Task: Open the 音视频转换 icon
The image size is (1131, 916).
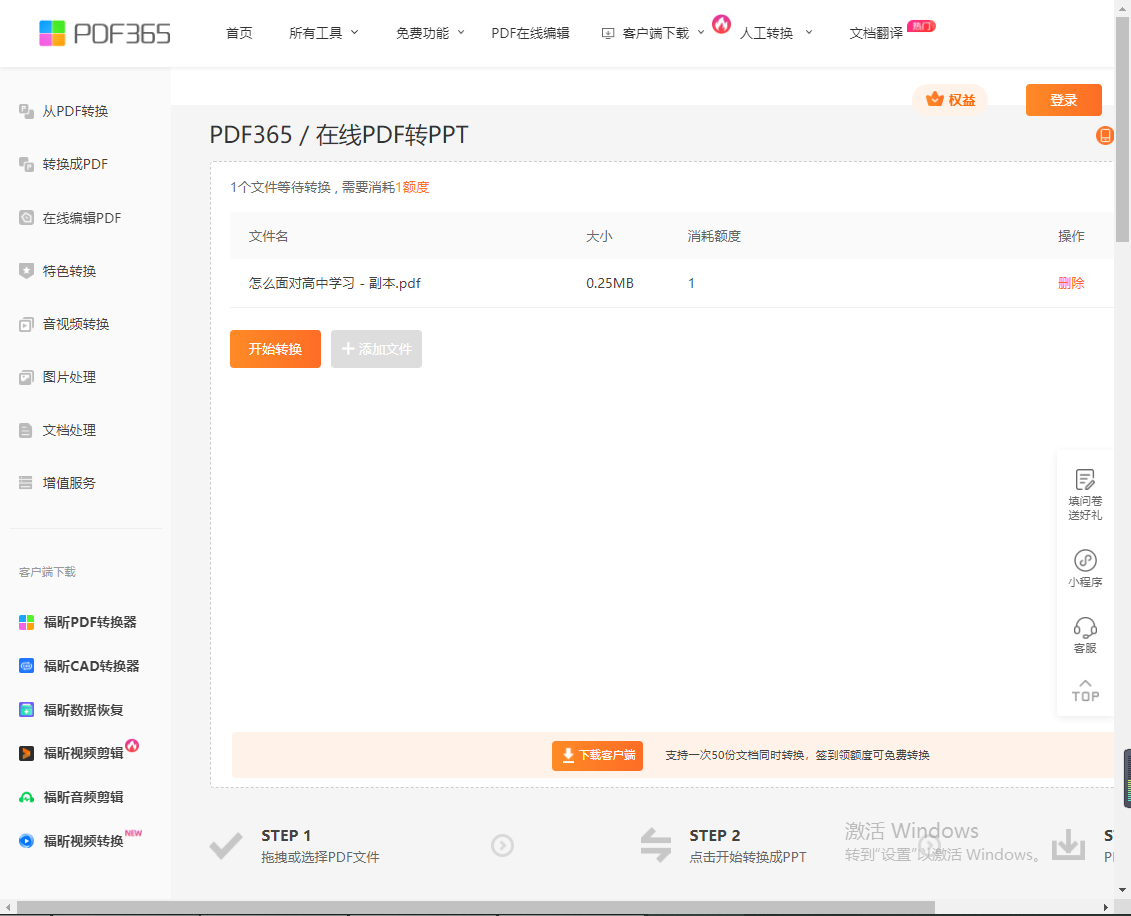Action: pos(27,325)
